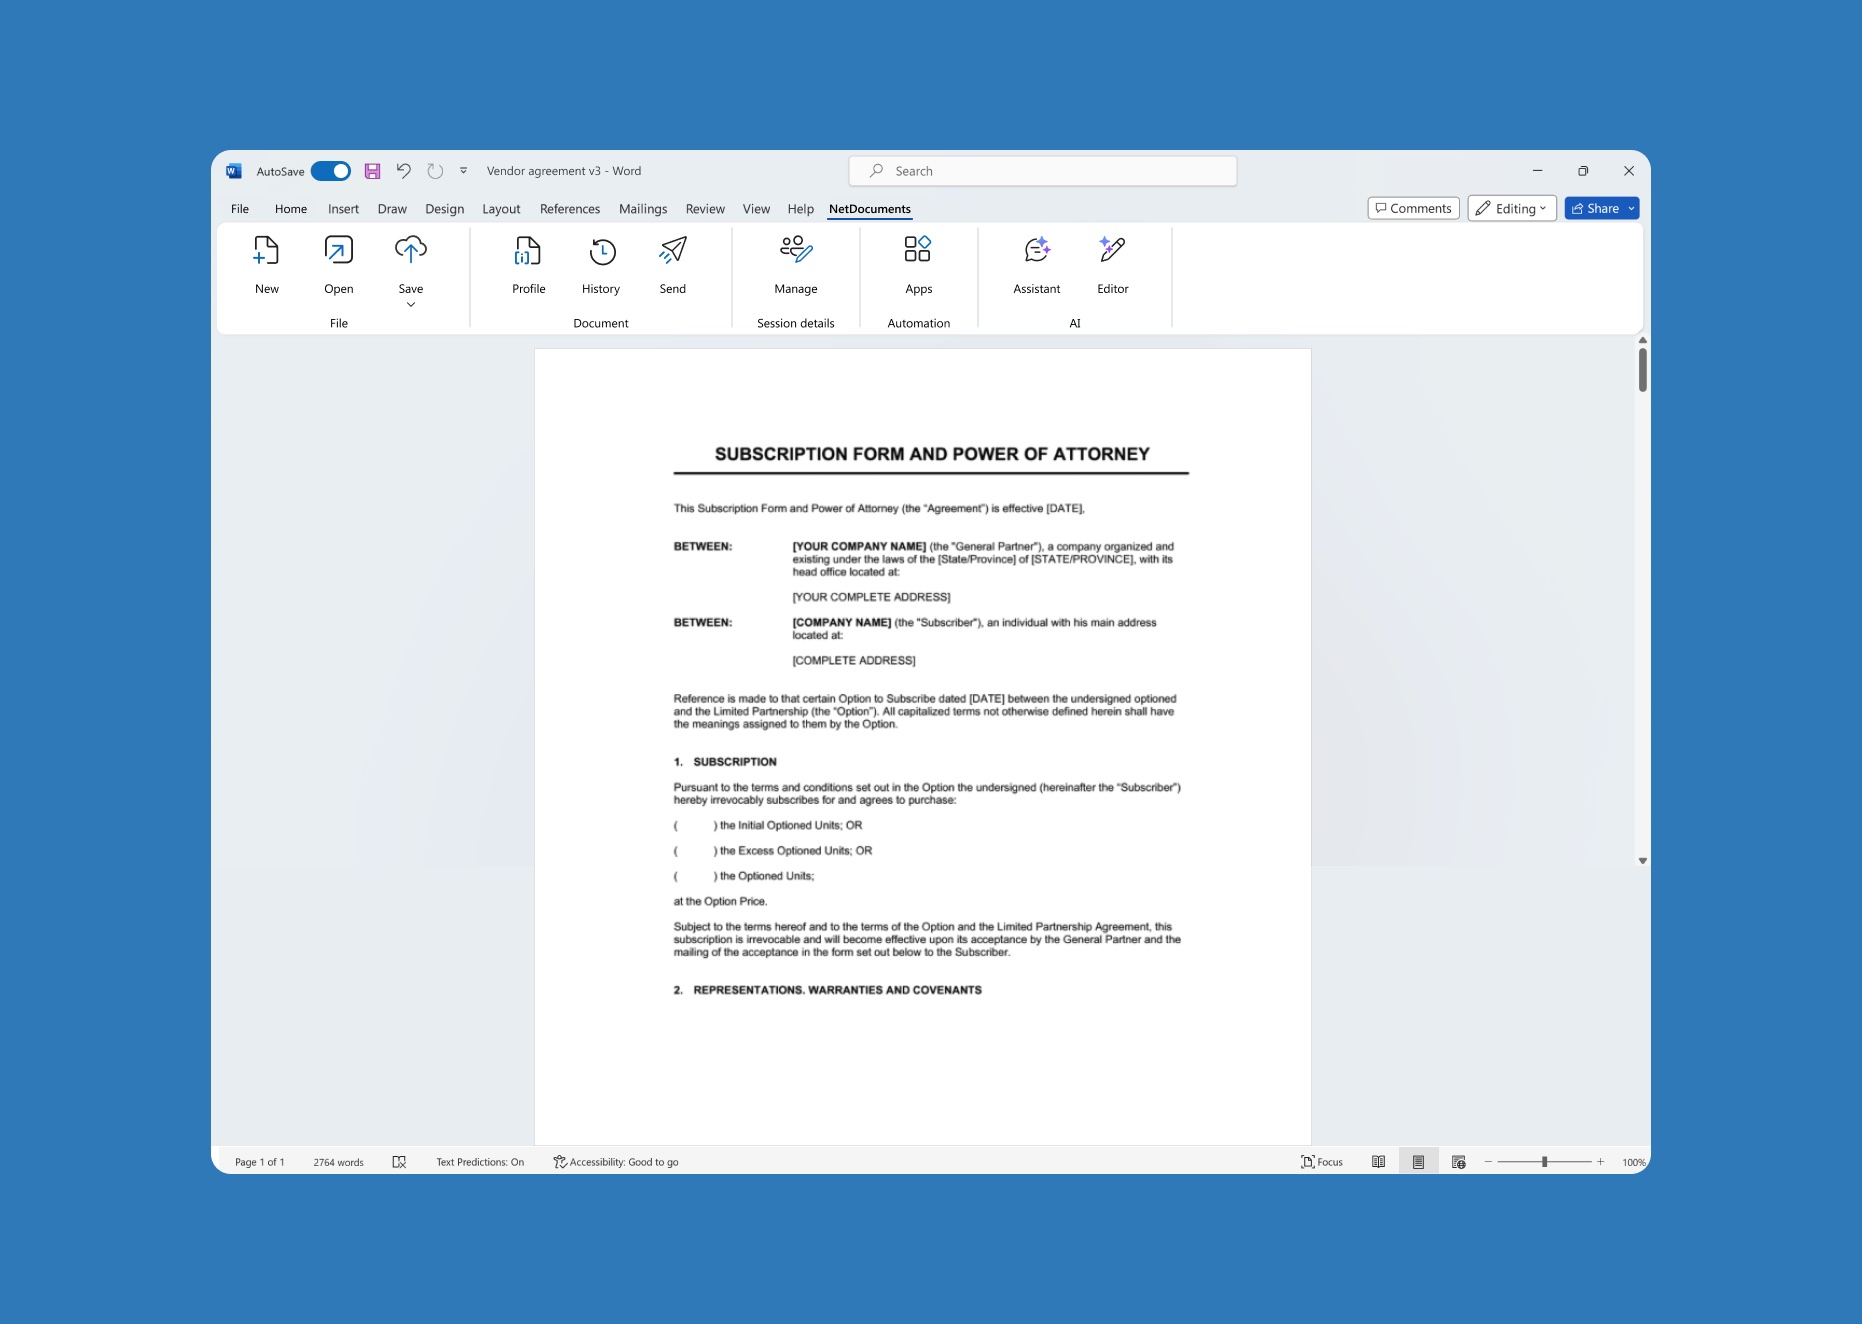The height and width of the screenshot is (1324, 1862).
Task: Switch to the View tab
Action: click(756, 209)
